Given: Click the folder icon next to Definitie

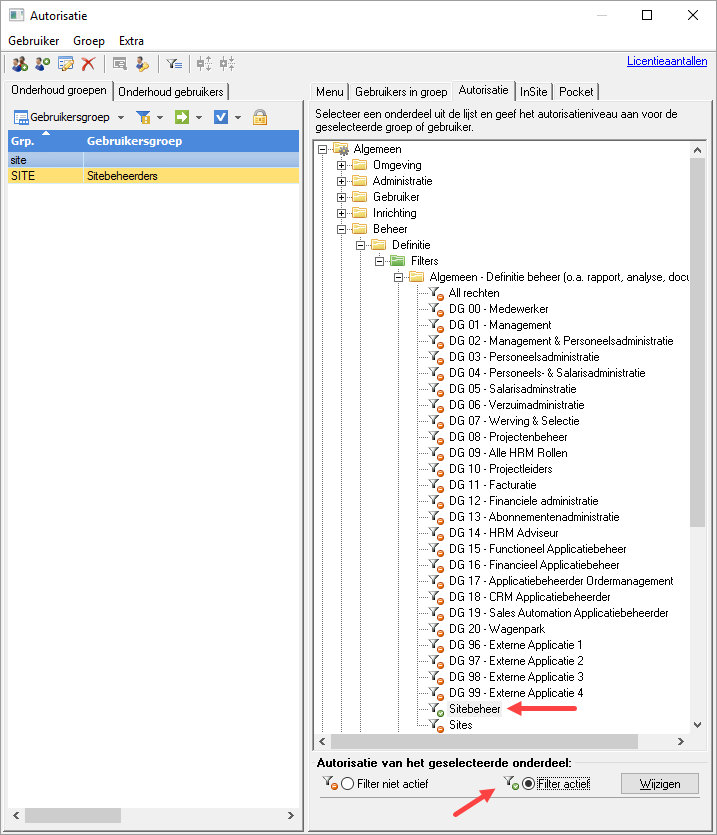Looking at the screenshot, I should coord(378,245).
